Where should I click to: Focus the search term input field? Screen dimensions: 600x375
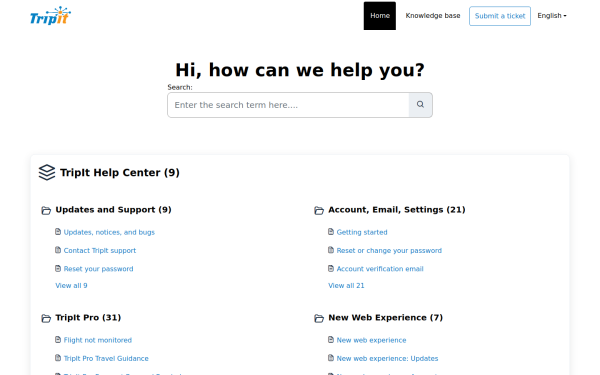[288, 104]
